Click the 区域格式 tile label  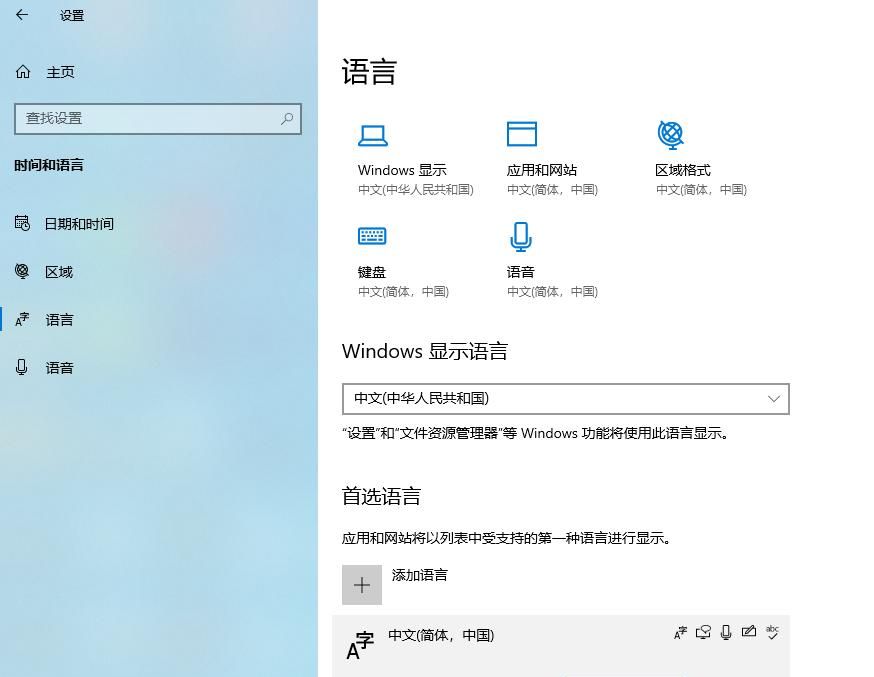click(x=683, y=170)
